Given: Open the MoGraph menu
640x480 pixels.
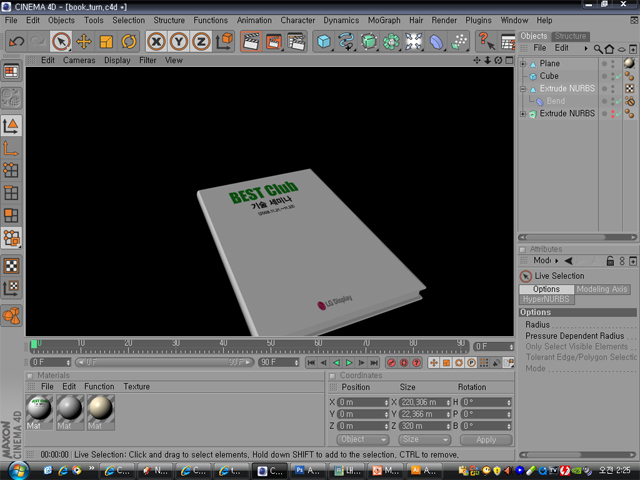Looking at the screenshot, I should 384,20.
